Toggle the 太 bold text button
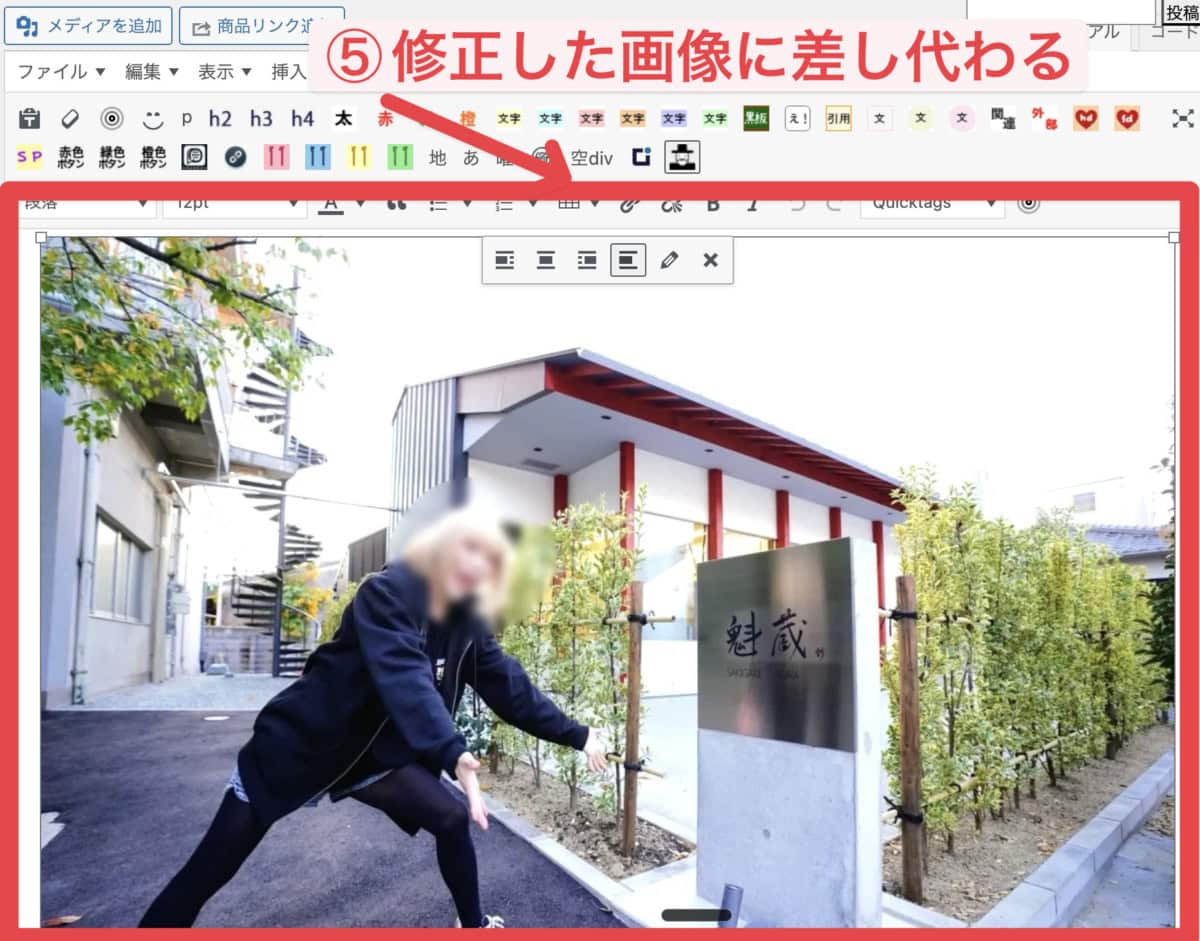The image size is (1200, 941). point(343,119)
